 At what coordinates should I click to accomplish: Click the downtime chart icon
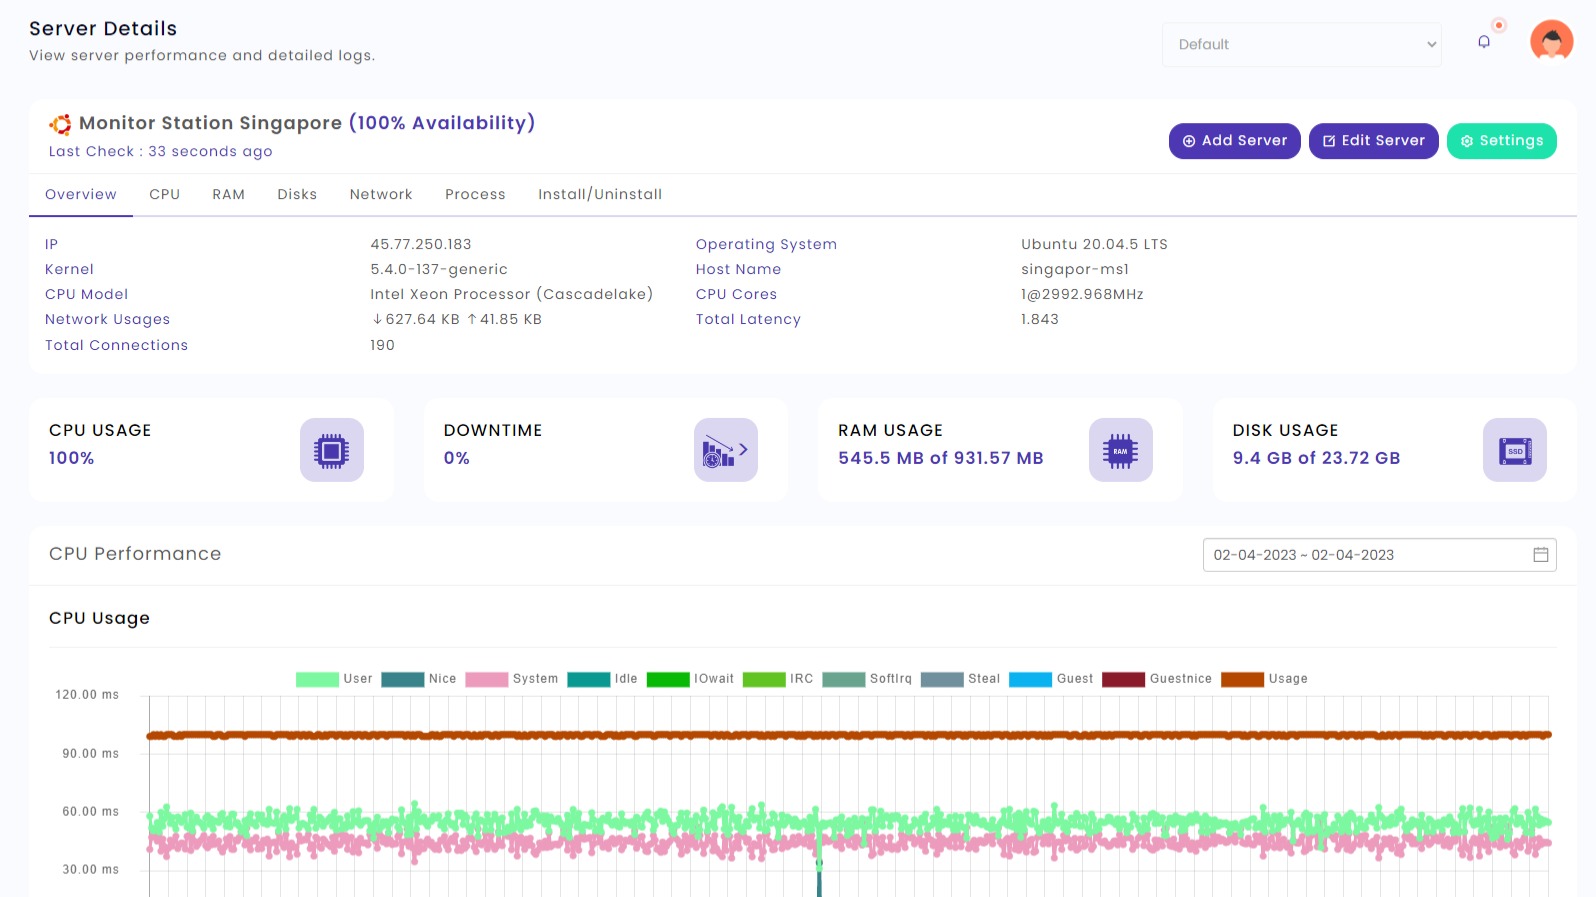pos(725,450)
